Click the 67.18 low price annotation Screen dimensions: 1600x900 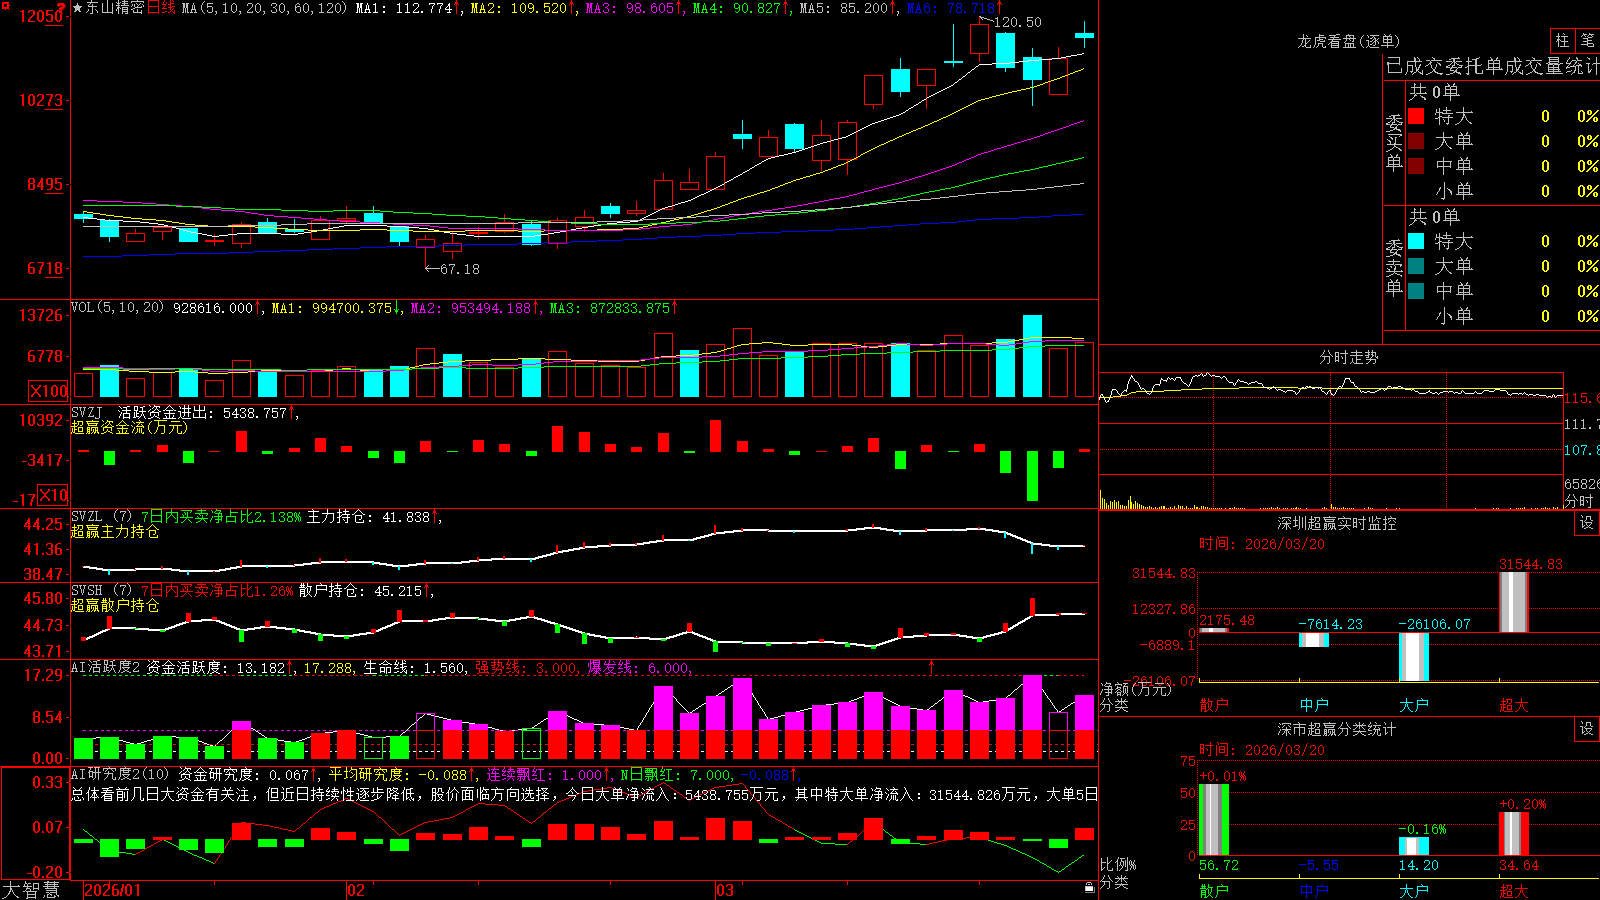[x=460, y=269]
